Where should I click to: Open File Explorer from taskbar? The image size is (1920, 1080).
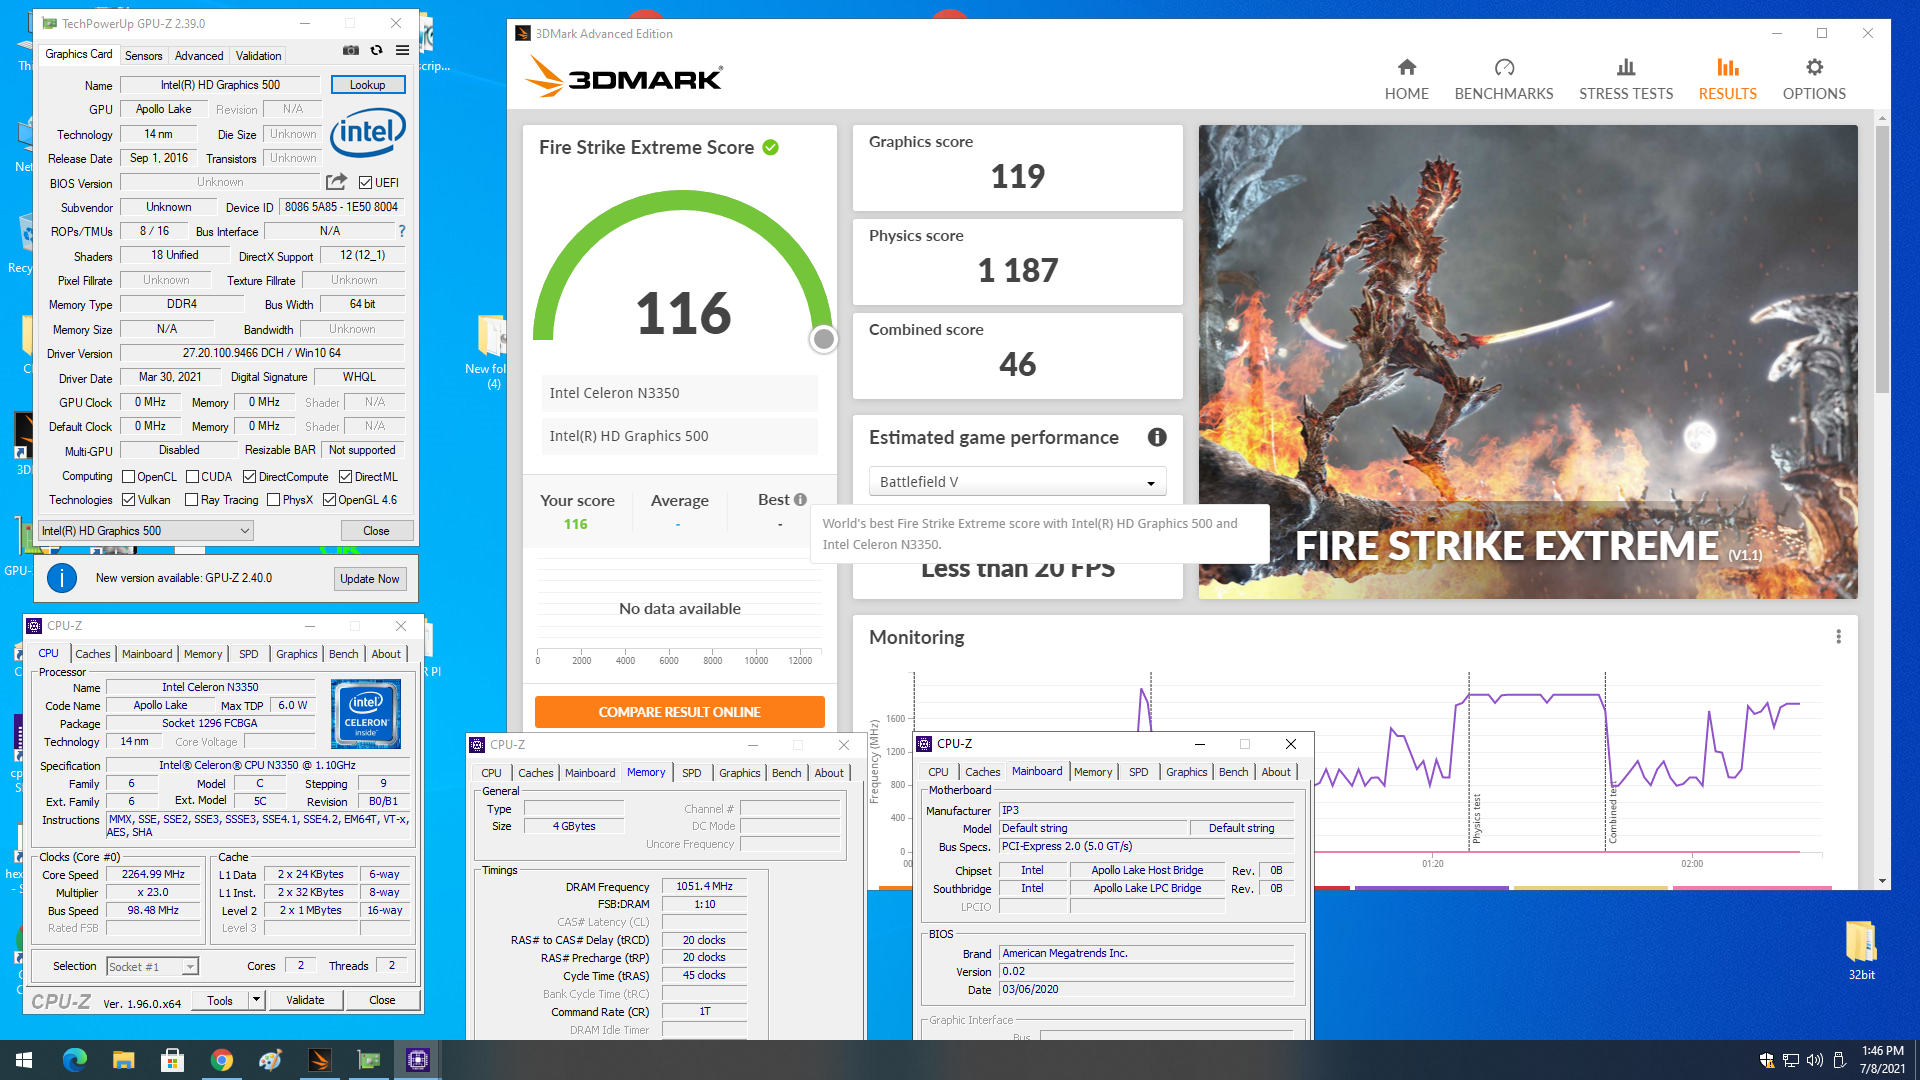tap(123, 1060)
